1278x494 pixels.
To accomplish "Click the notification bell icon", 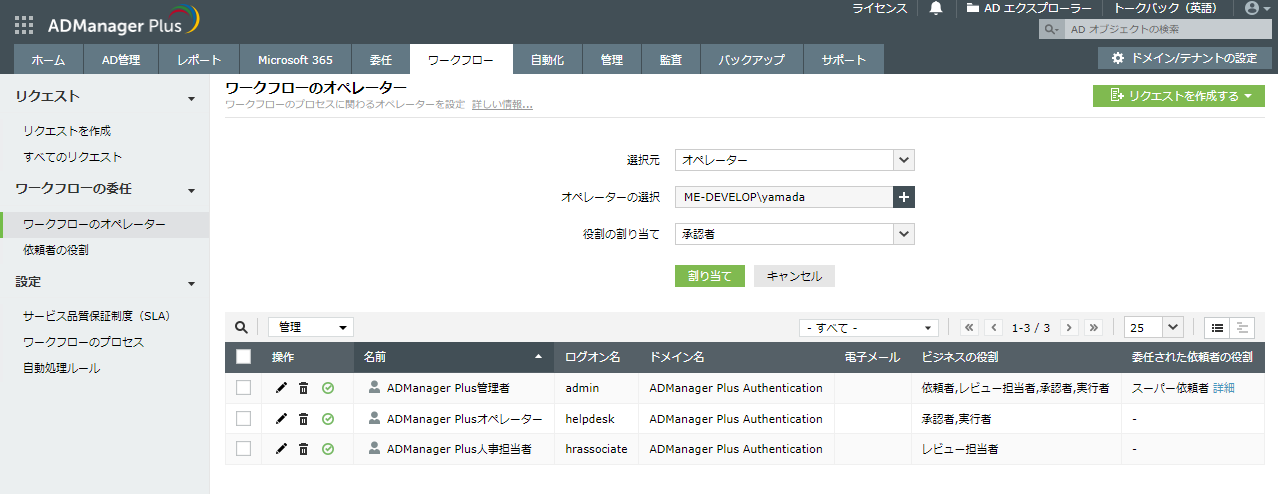I will (936, 8).
